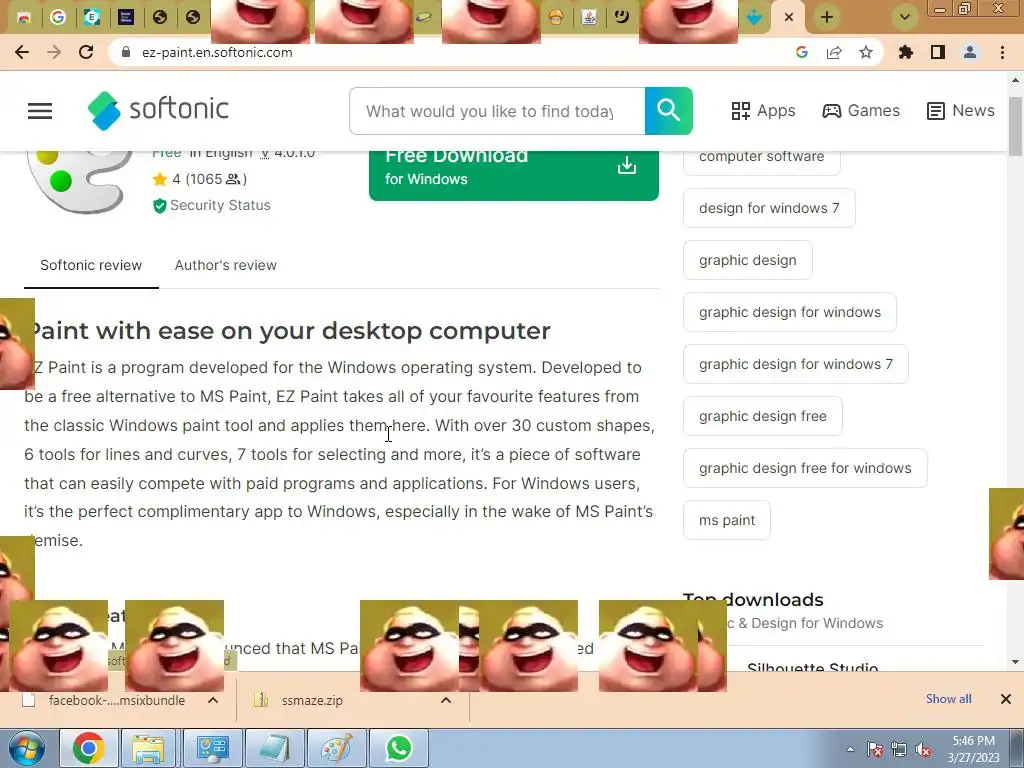Click graphic design for windows 7 tag
The width and height of the screenshot is (1024, 768).
tap(795, 364)
